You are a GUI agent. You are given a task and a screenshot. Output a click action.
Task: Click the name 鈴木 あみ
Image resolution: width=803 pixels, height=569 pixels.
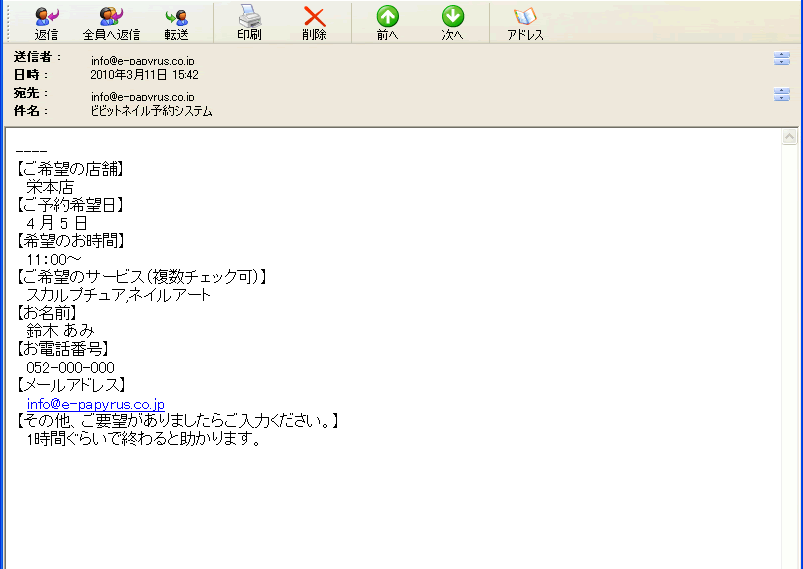point(60,331)
